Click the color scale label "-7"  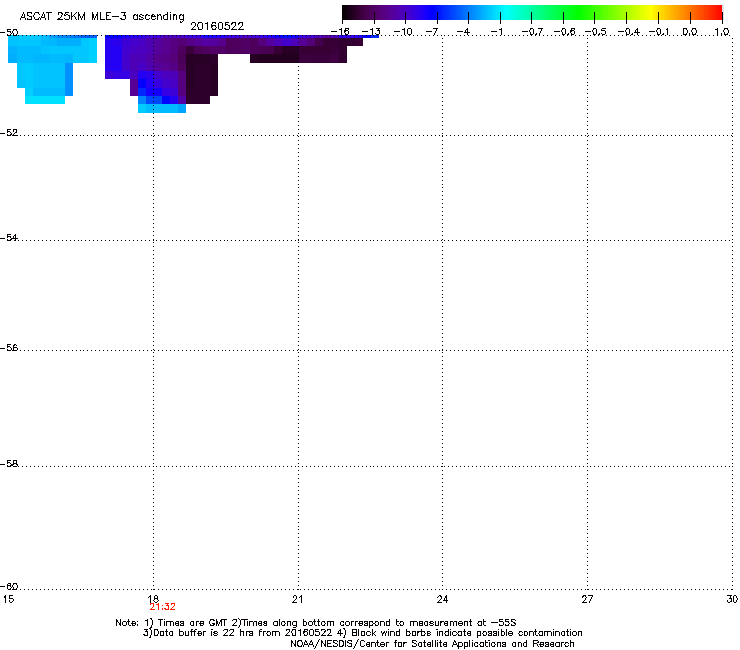(x=431, y=32)
